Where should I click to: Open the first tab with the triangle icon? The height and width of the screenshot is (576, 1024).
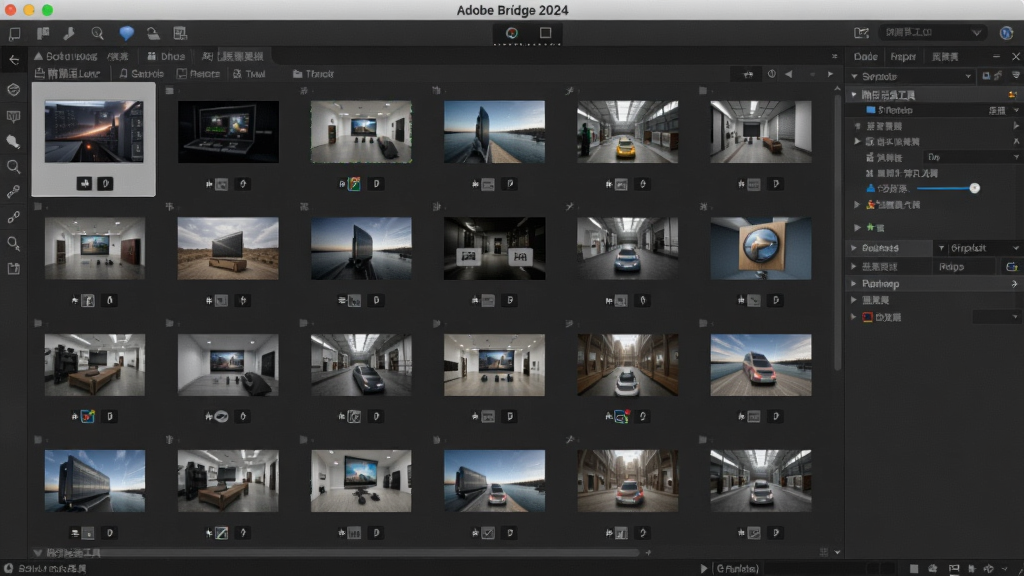tap(81, 56)
